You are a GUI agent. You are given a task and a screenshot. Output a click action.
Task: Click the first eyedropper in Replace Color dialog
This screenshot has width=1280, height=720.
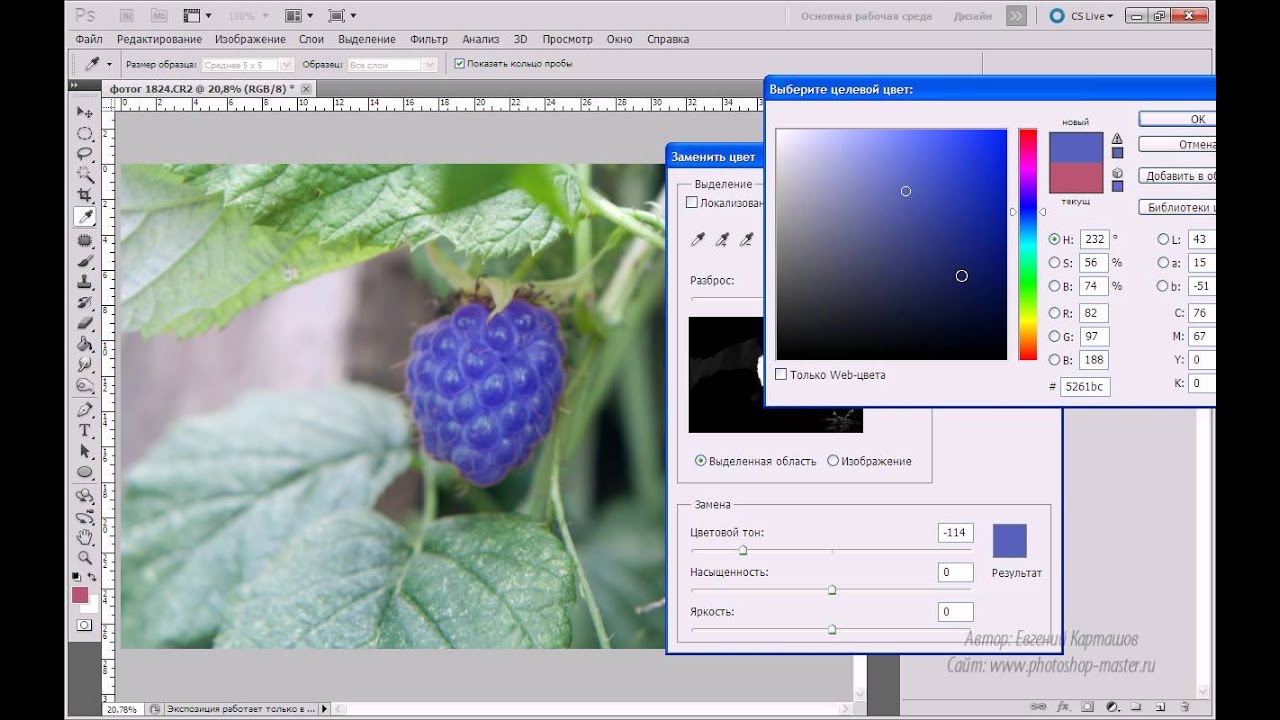coord(698,240)
